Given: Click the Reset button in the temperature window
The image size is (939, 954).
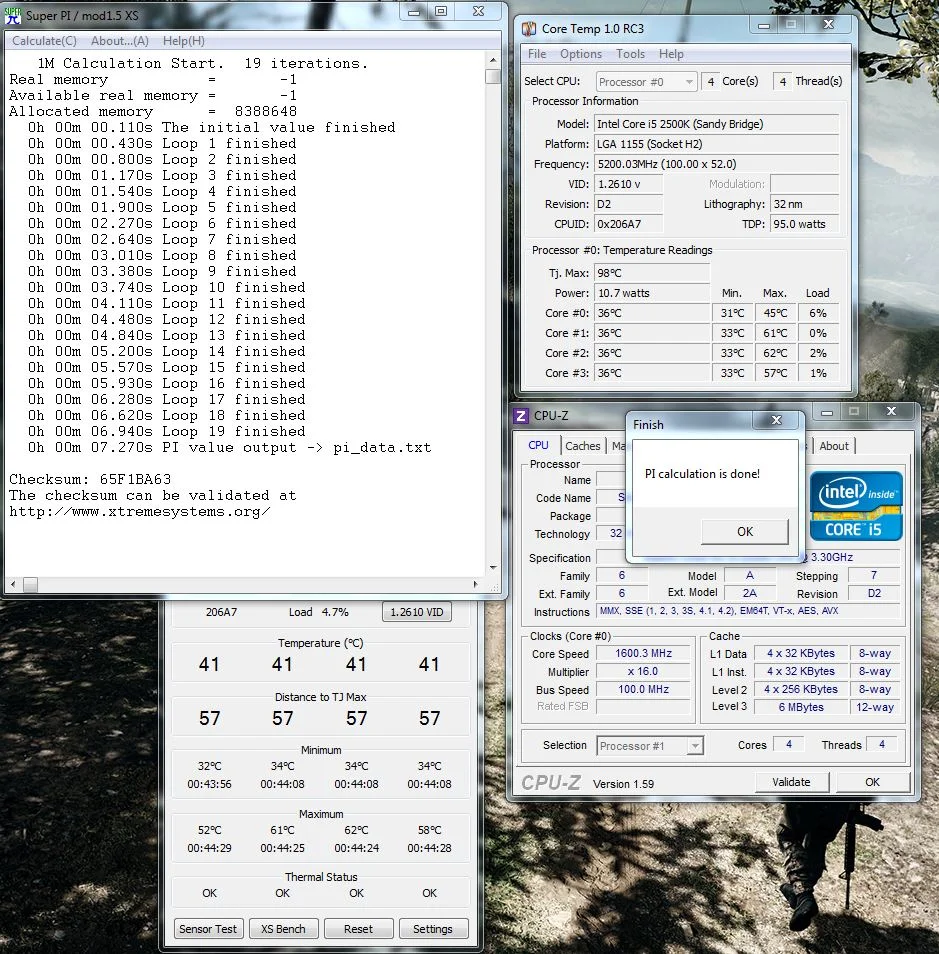Looking at the screenshot, I should tap(358, 929).
